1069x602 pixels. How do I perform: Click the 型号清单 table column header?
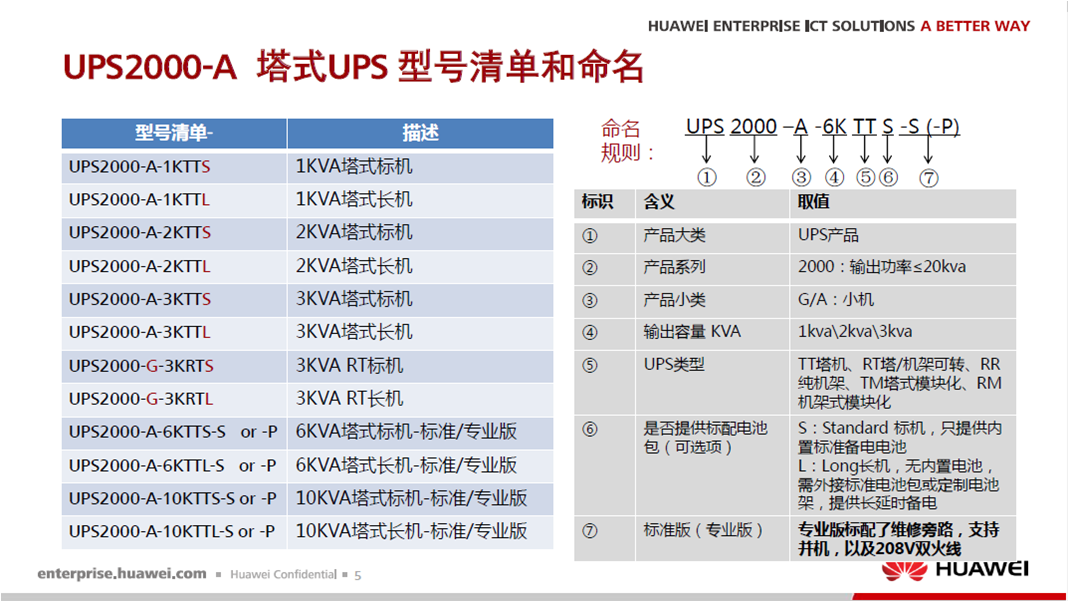[174, 134]
